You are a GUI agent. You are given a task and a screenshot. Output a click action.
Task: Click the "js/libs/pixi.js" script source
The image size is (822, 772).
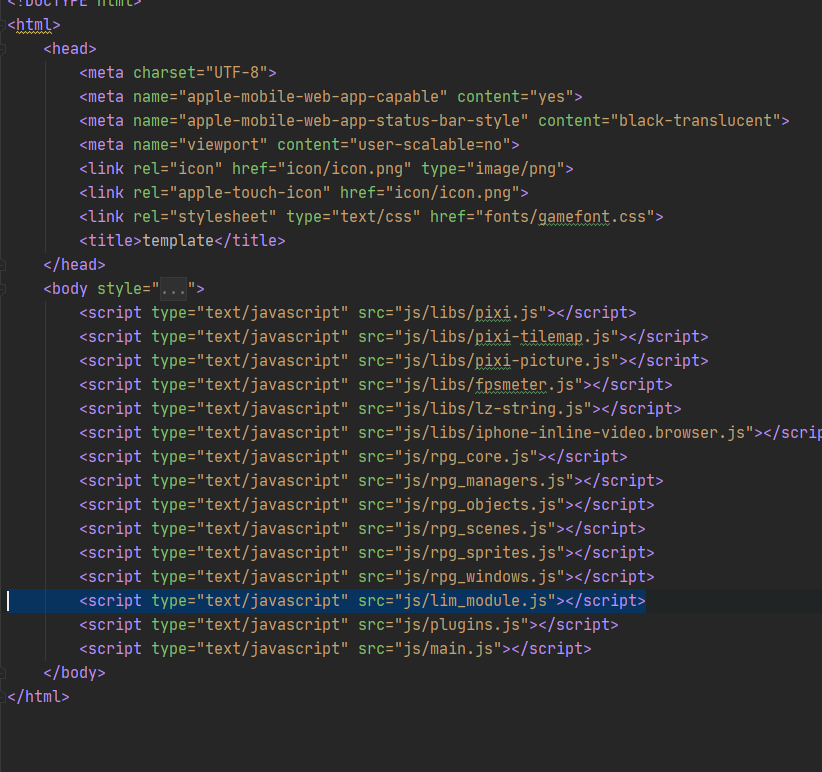[x=470, y=313]
